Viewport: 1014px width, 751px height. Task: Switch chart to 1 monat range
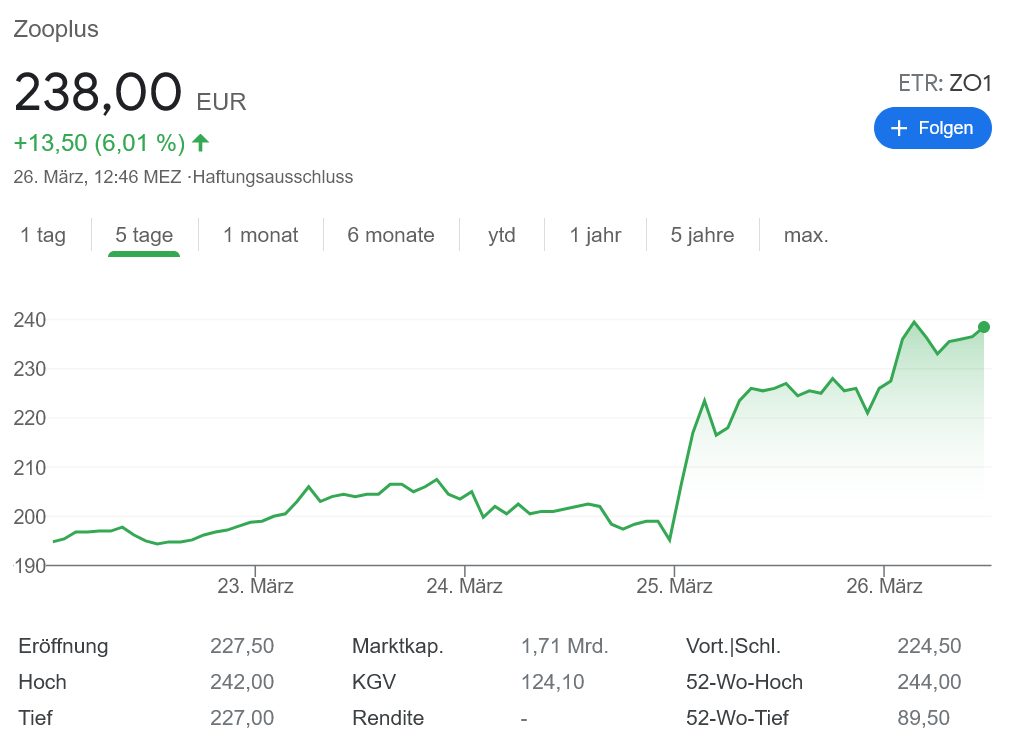point(260,235)
